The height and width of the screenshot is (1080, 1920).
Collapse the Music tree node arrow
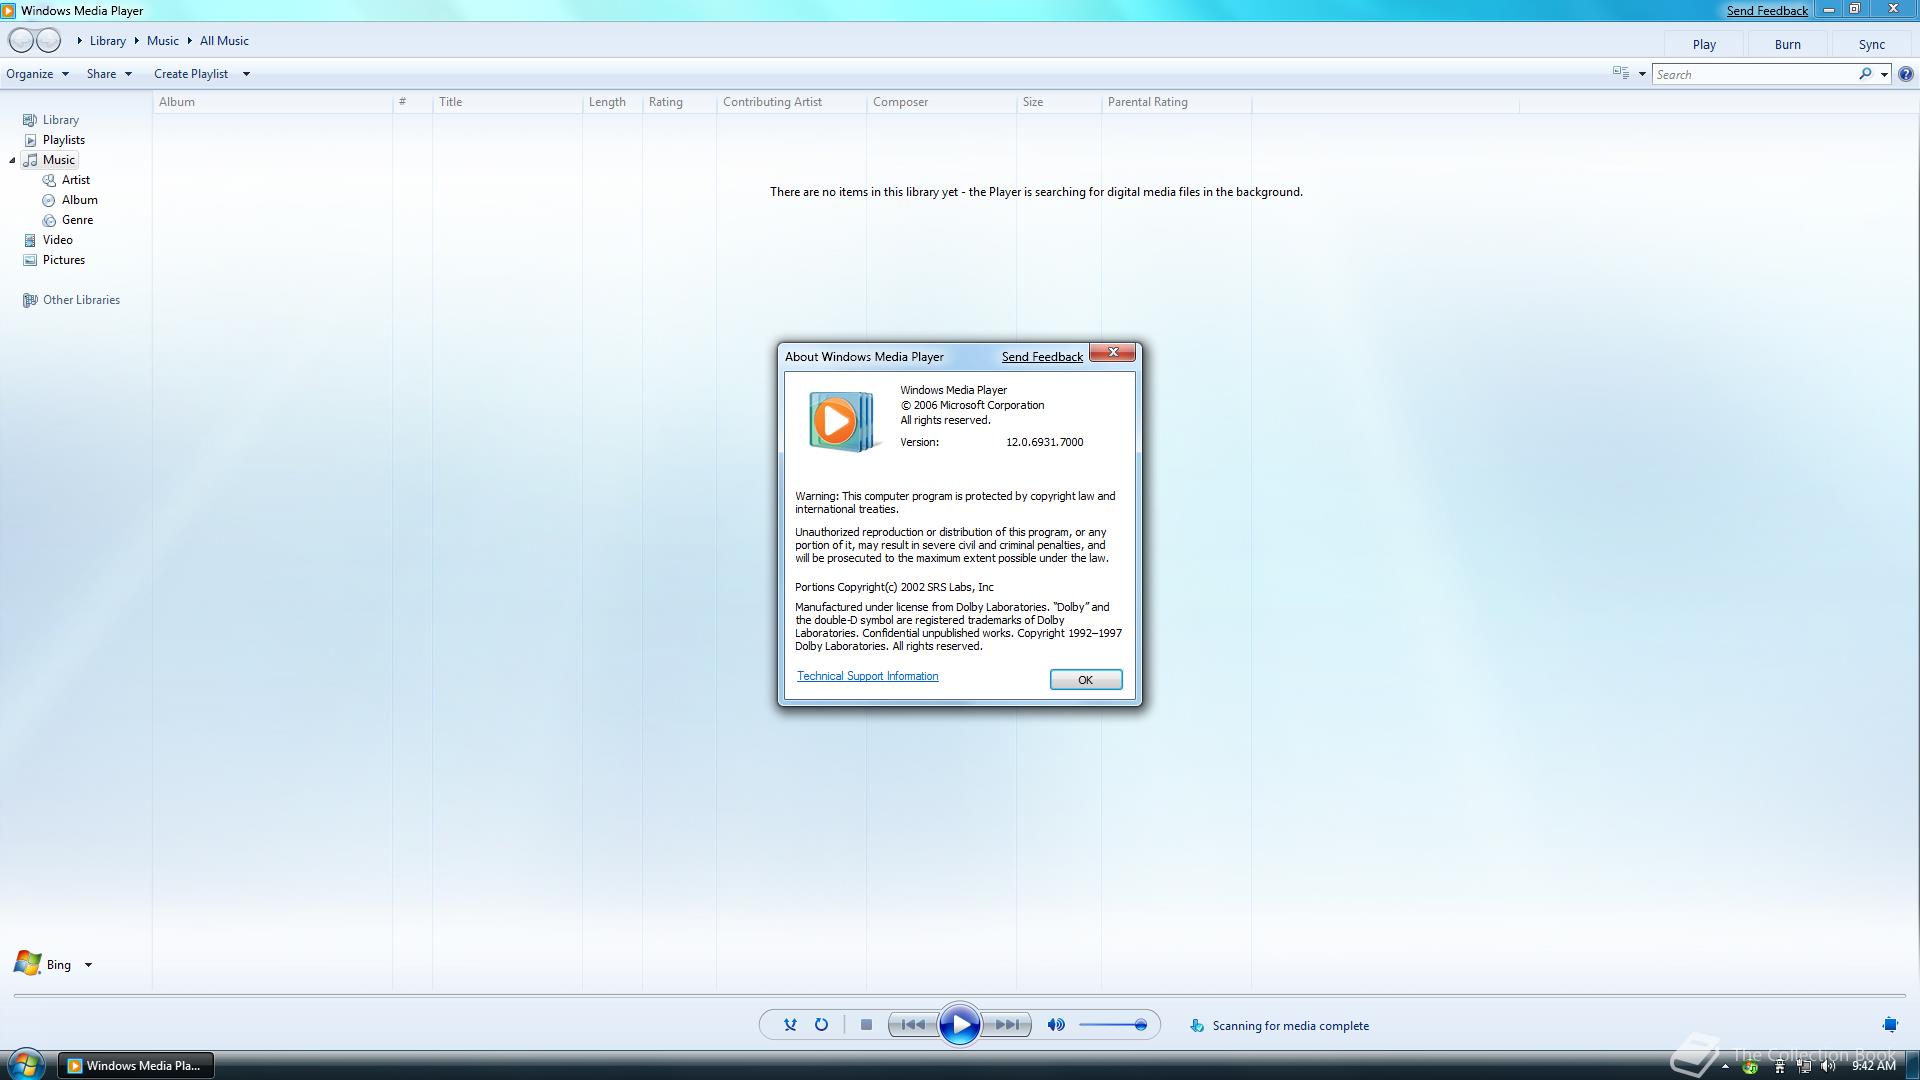pos(12,160)
